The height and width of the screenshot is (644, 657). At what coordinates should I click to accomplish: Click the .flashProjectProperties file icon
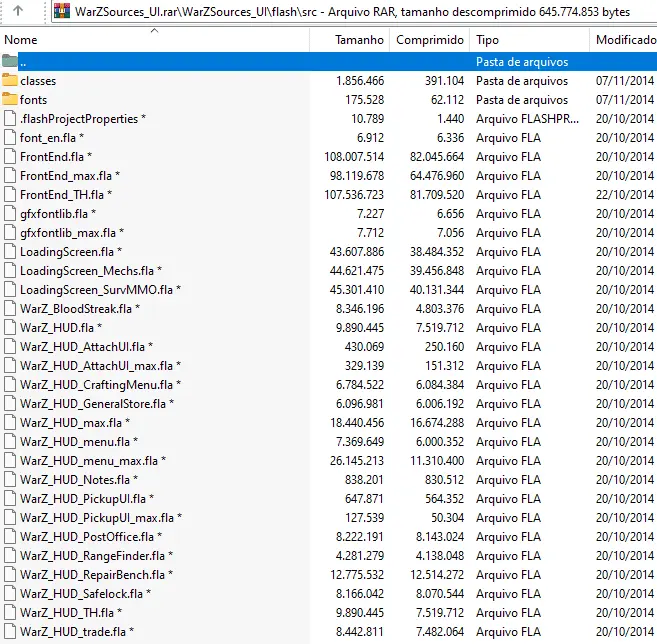coord(10,119)
